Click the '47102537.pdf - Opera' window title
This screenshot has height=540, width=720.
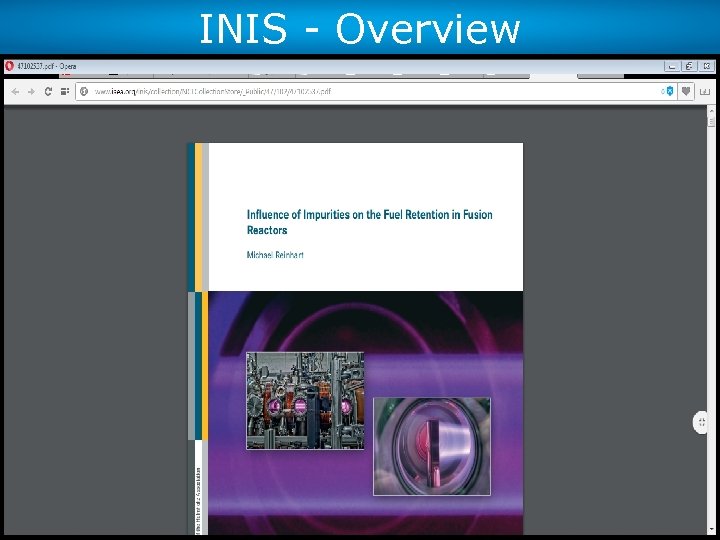pos(47,66)
